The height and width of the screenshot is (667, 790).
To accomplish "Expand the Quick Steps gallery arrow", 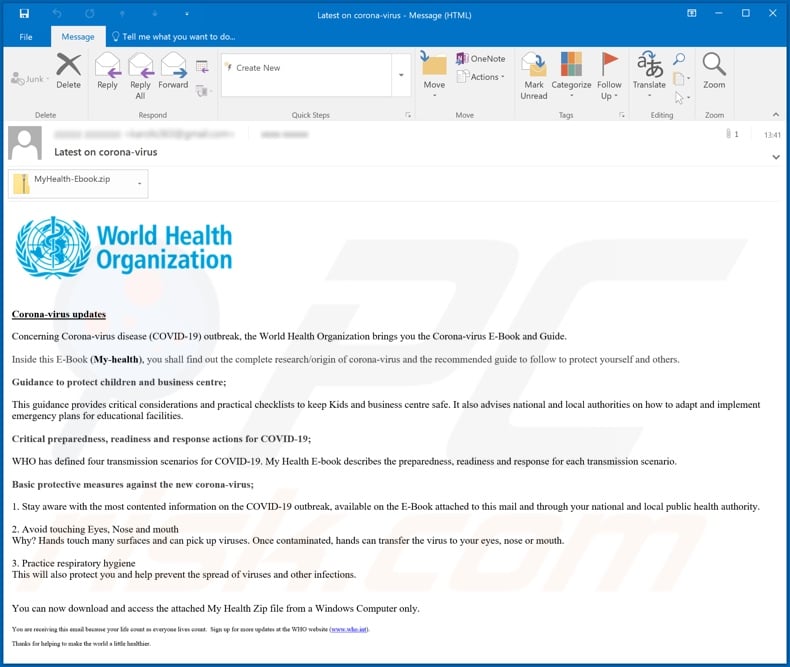I will 401,75.
